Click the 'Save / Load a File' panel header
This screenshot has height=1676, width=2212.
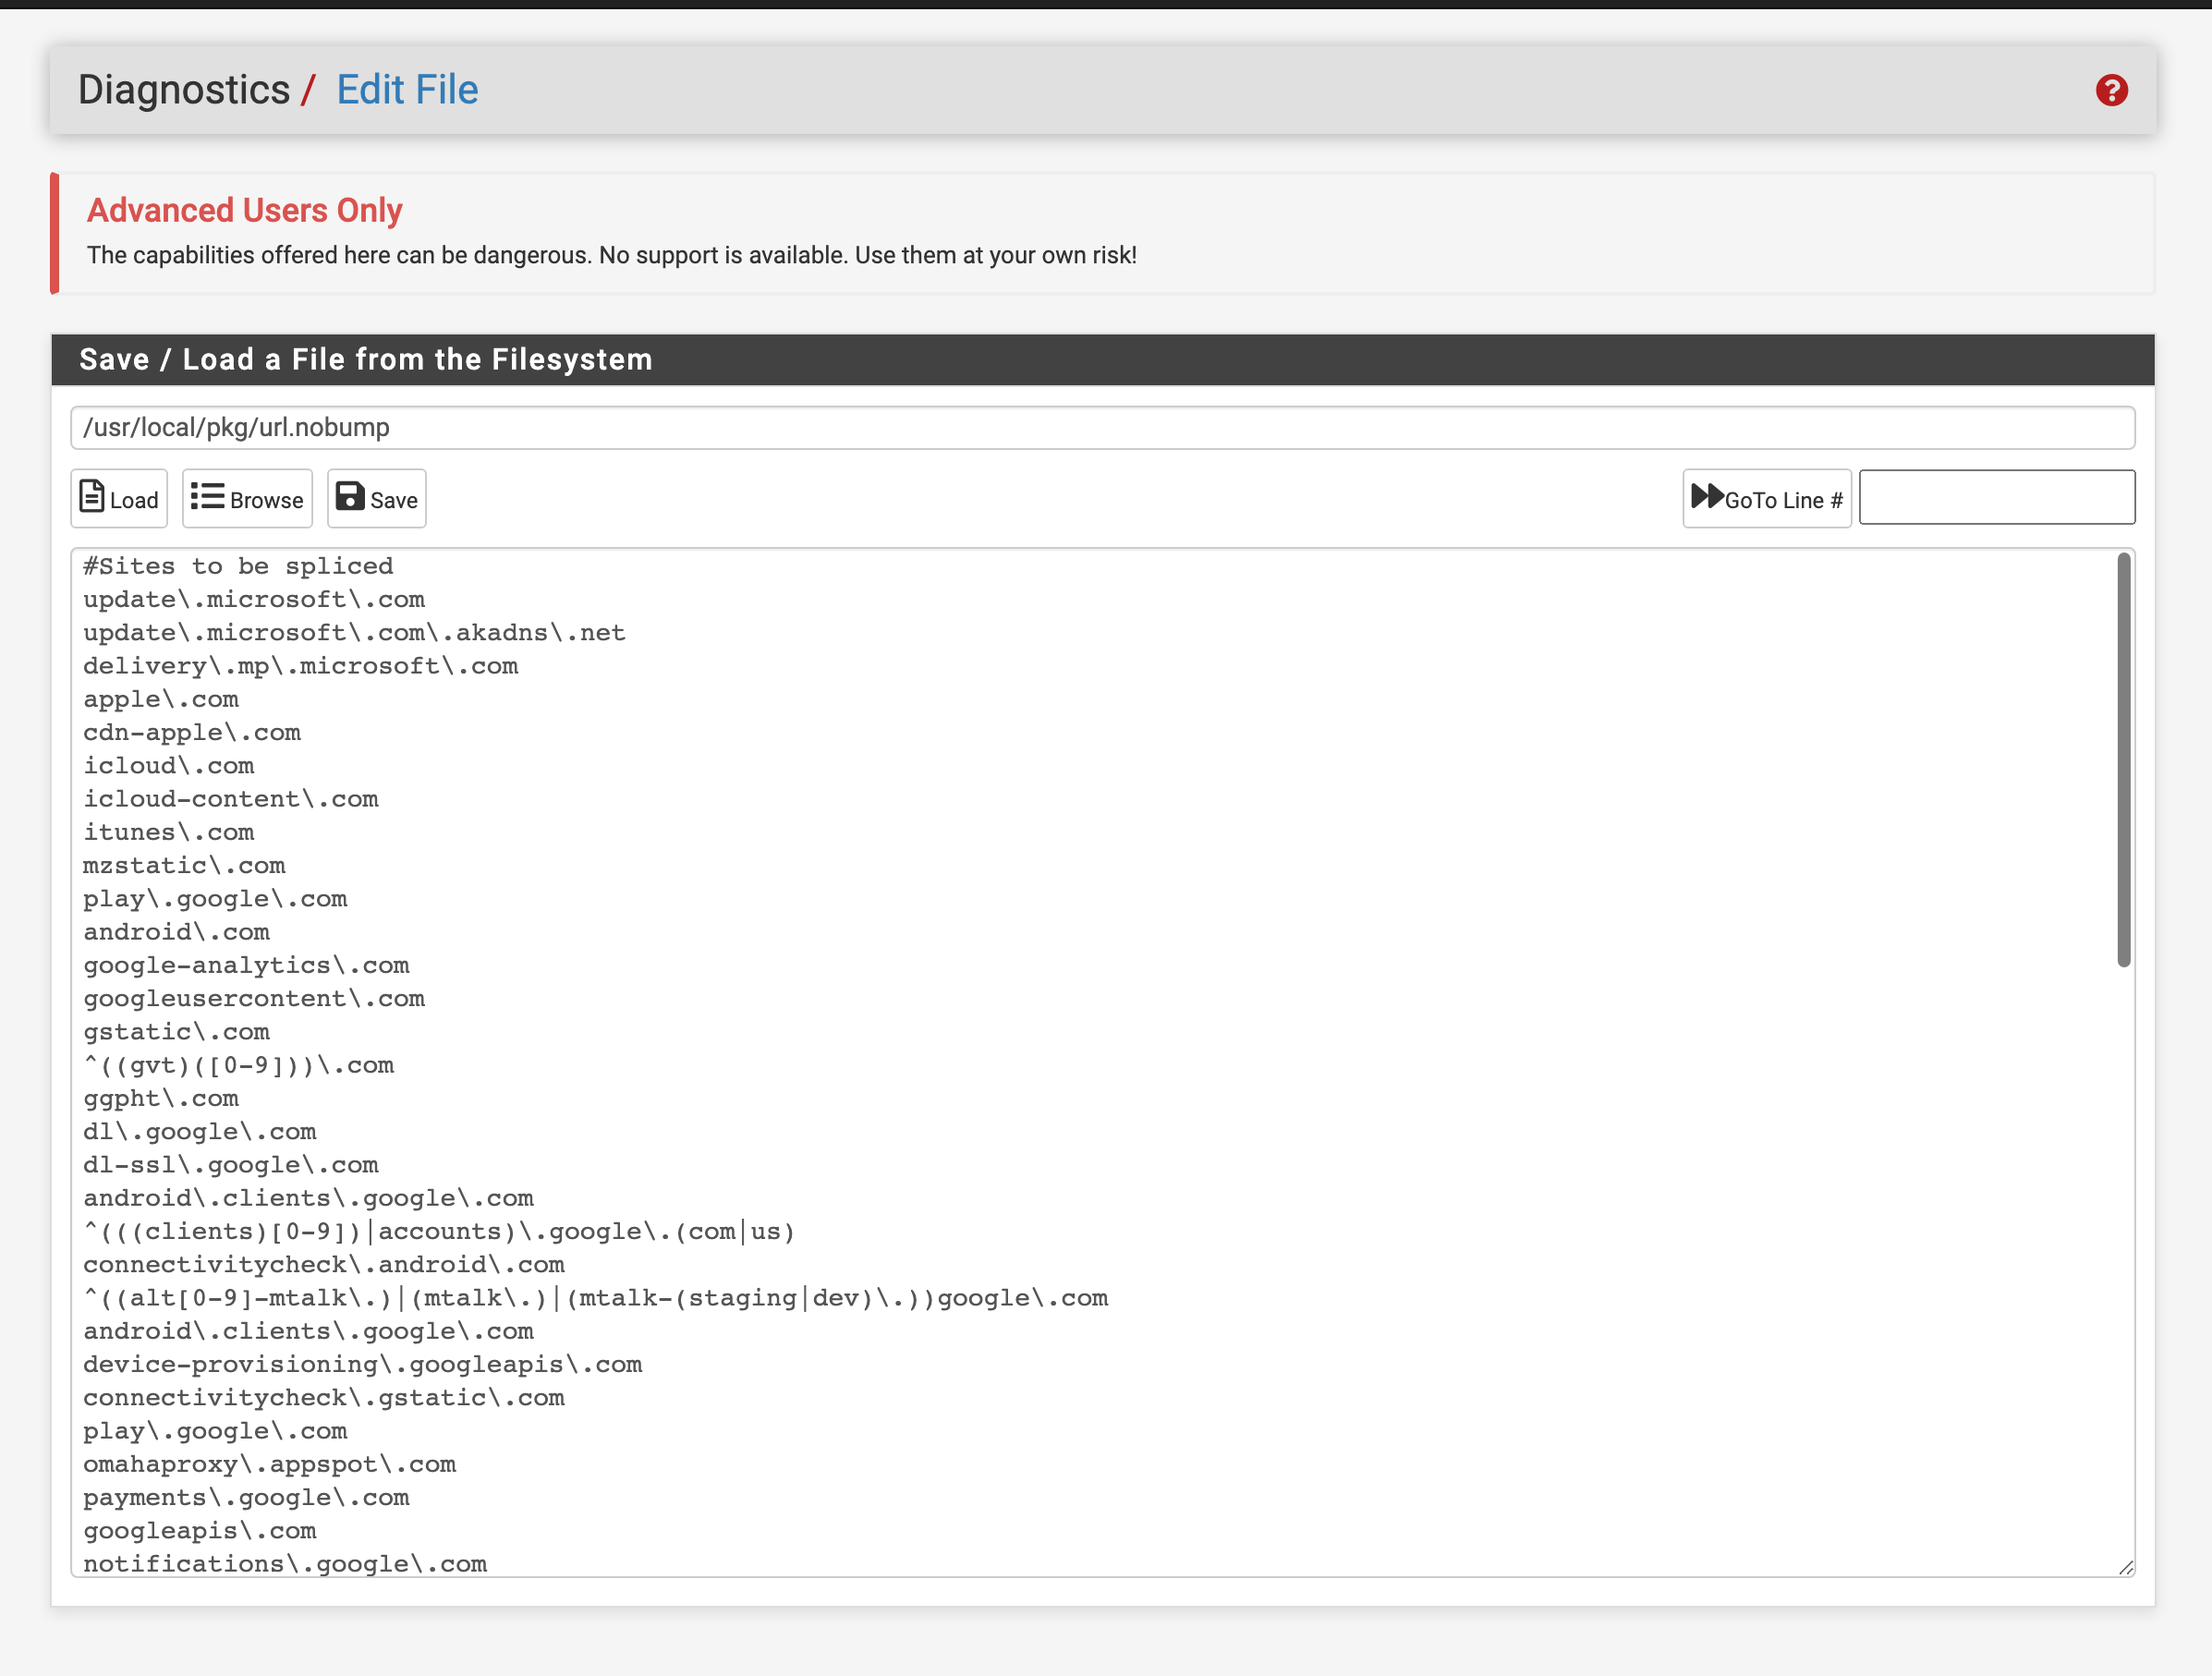pos(1103,359)
